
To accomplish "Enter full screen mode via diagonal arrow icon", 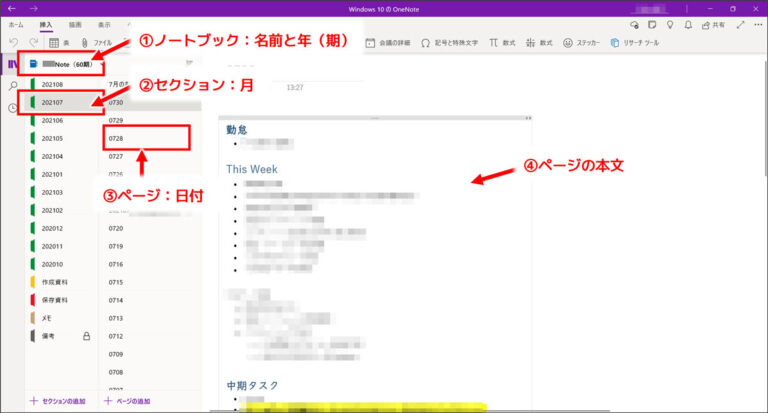I will [x=741, y=24].
